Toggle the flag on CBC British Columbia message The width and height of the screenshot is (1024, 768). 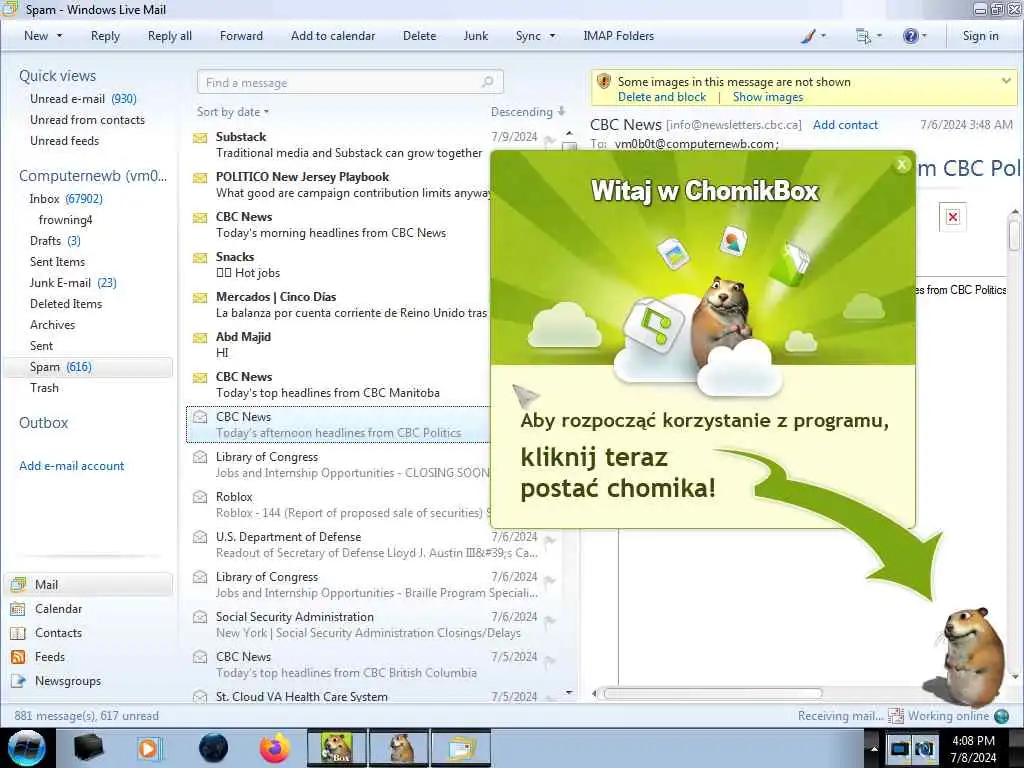coord(550,660)
